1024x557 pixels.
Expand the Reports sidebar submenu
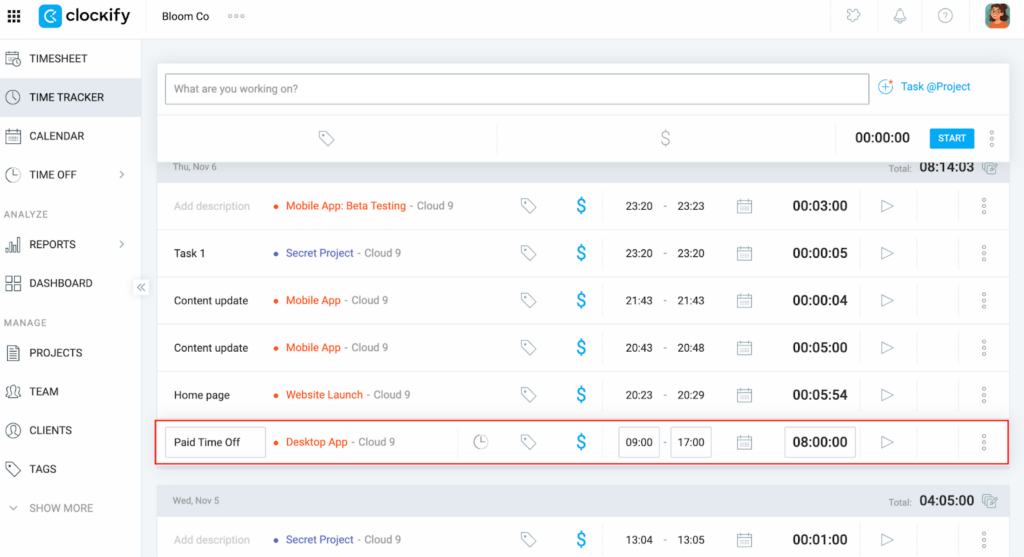point(122,244)
